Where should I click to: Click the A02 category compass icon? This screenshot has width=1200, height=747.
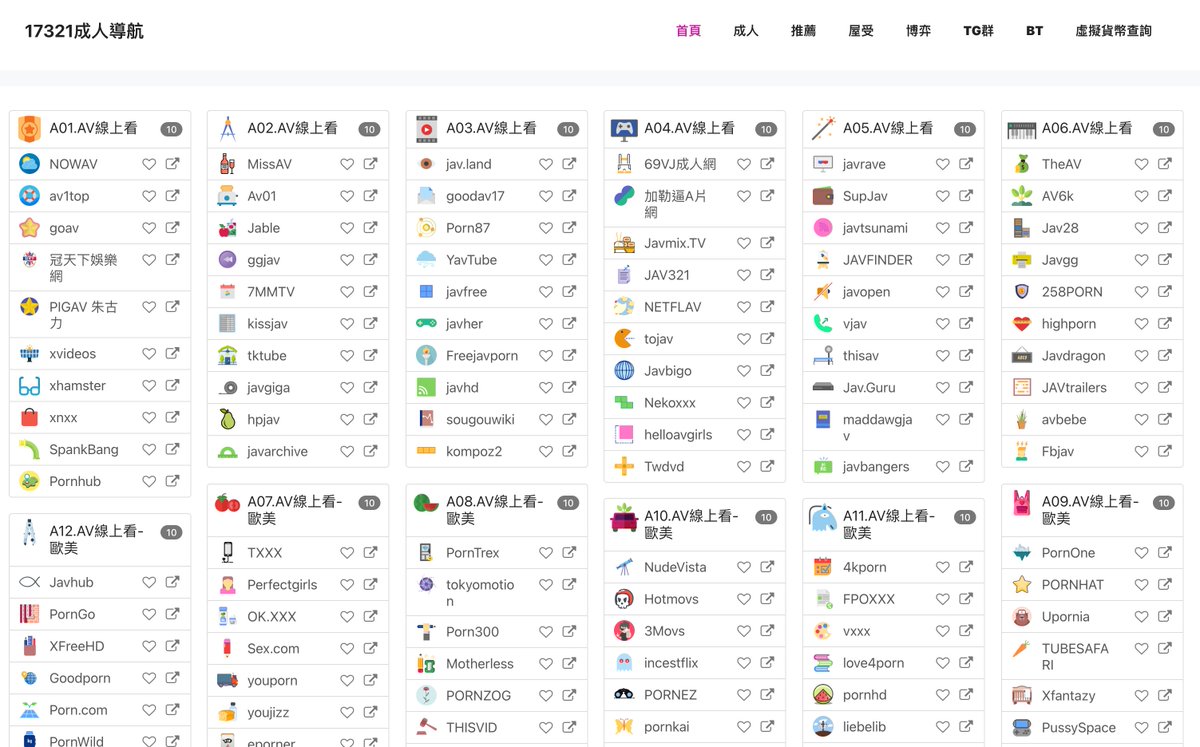click(227, 128)
